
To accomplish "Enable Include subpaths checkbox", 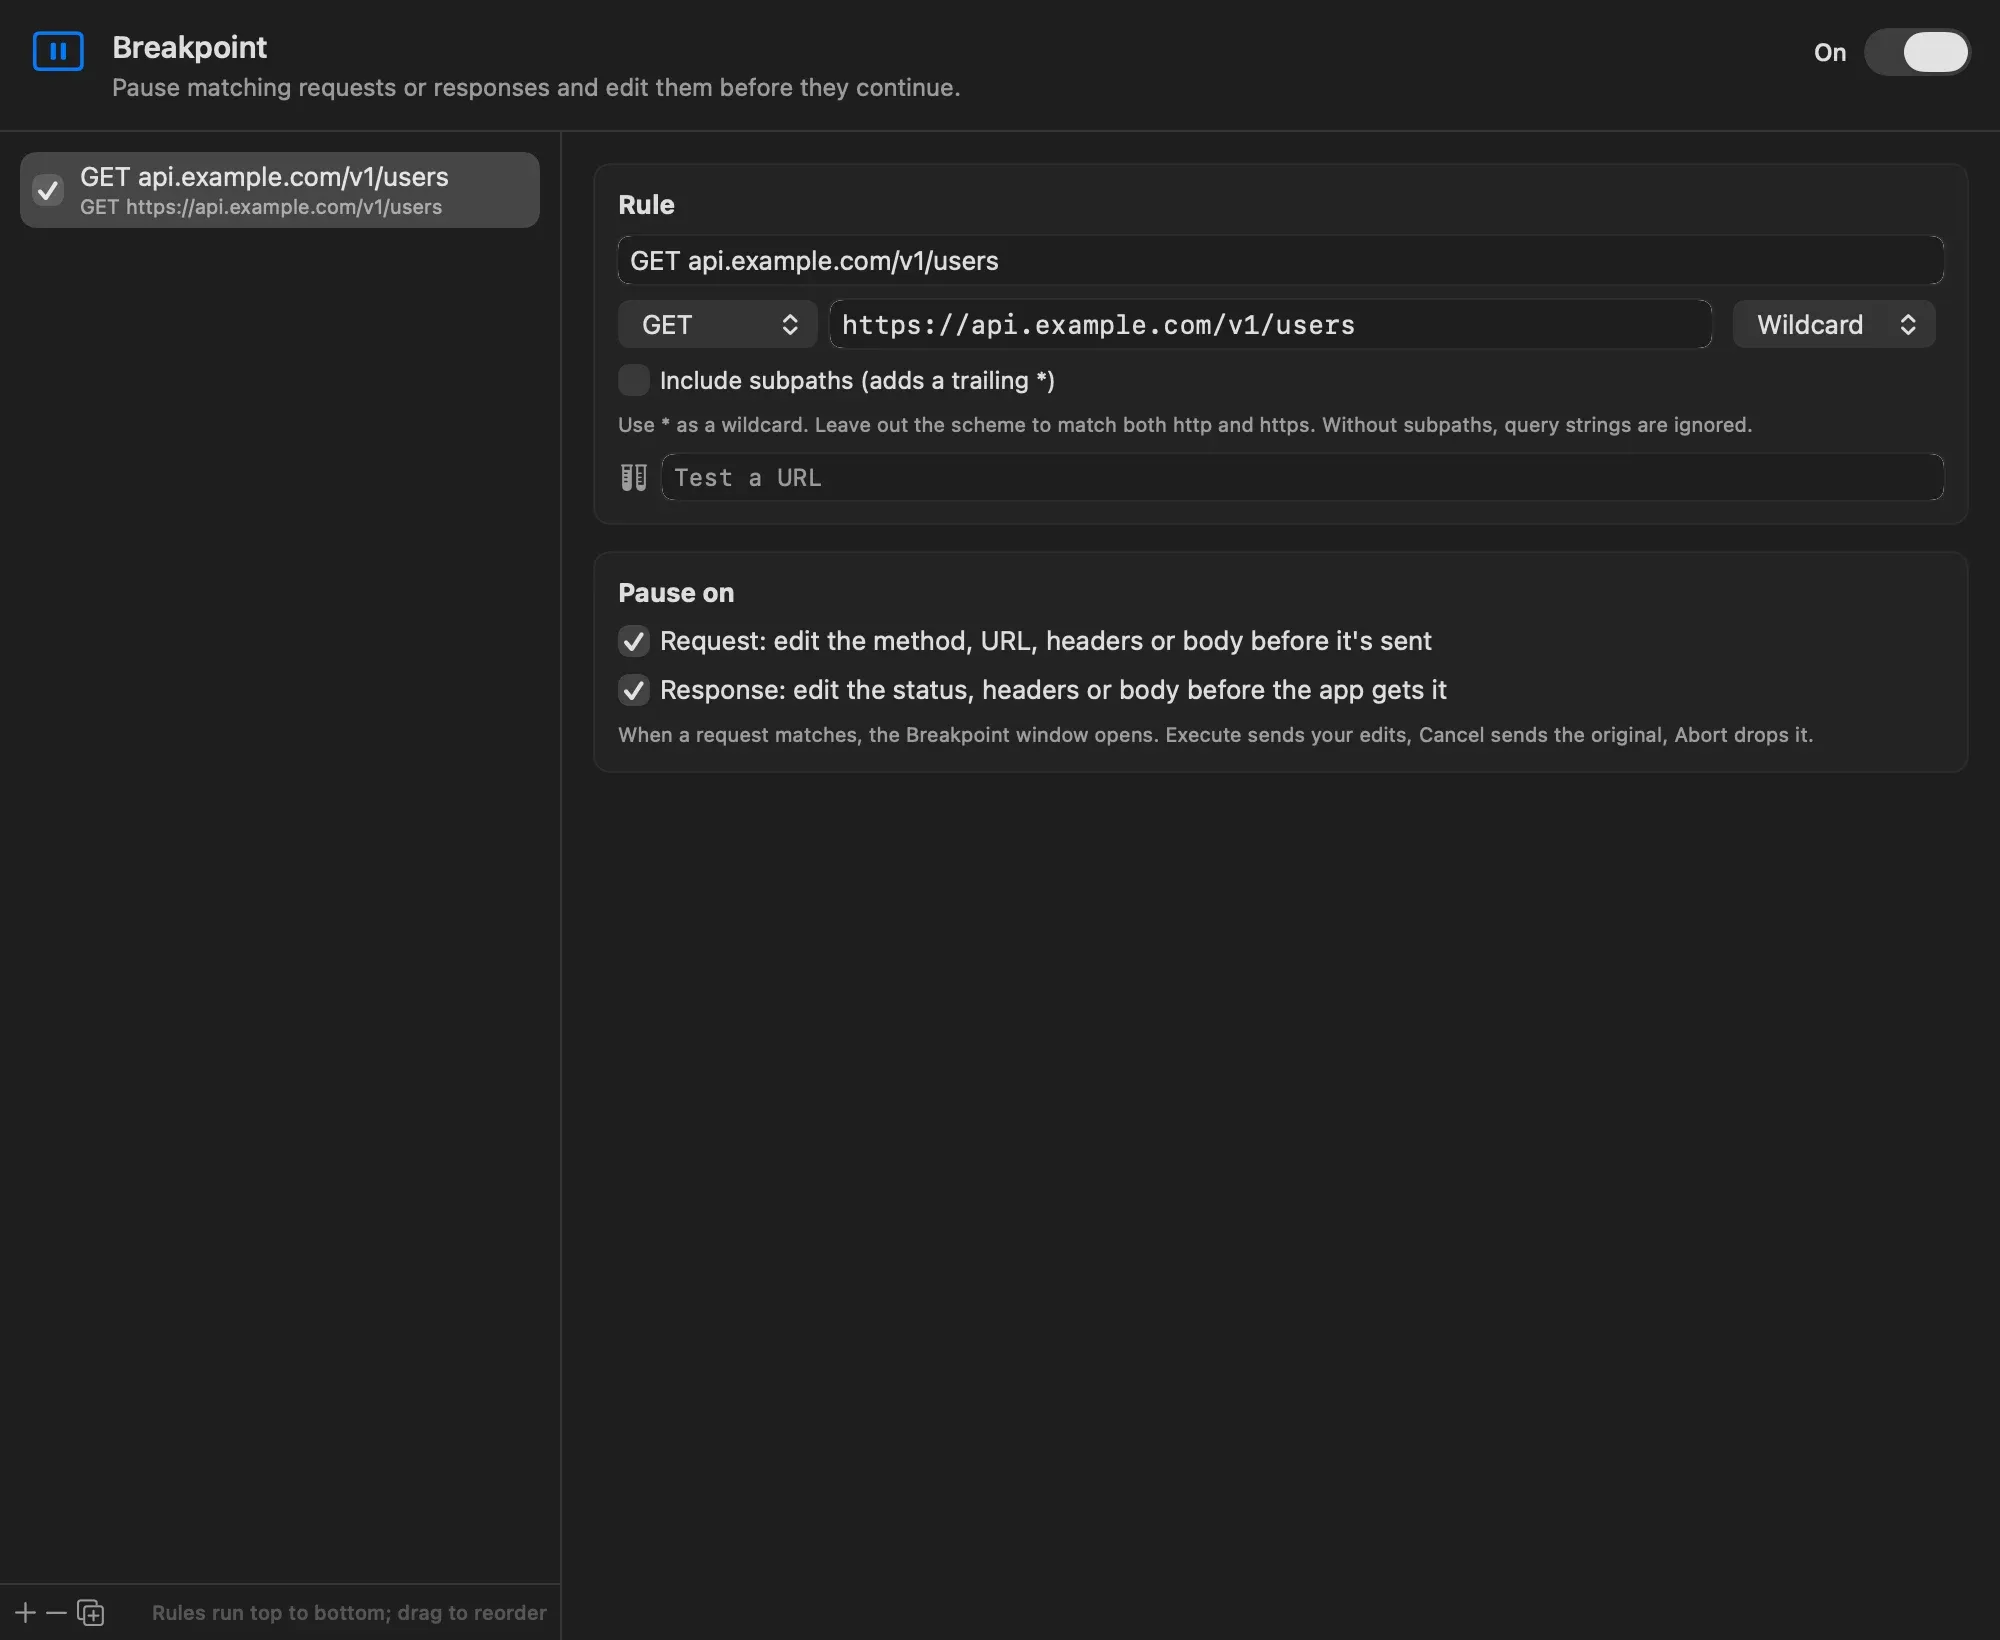I will pyautogui.click(x=634, y=380).
